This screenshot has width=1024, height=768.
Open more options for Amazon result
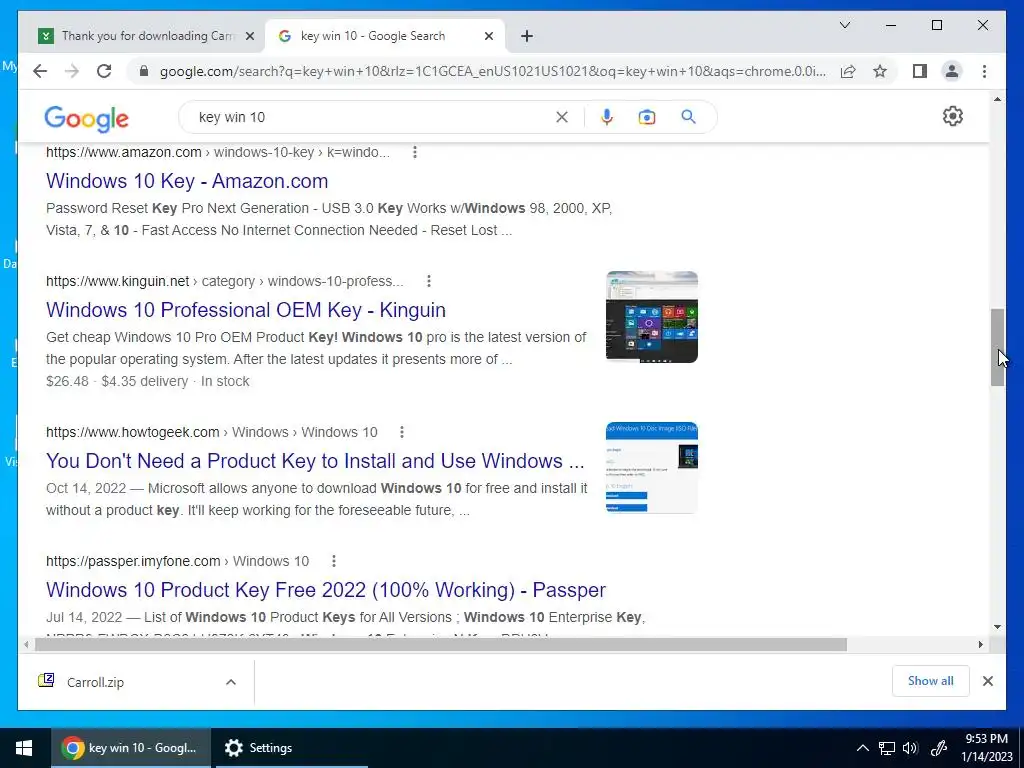(x=415, y=152)
